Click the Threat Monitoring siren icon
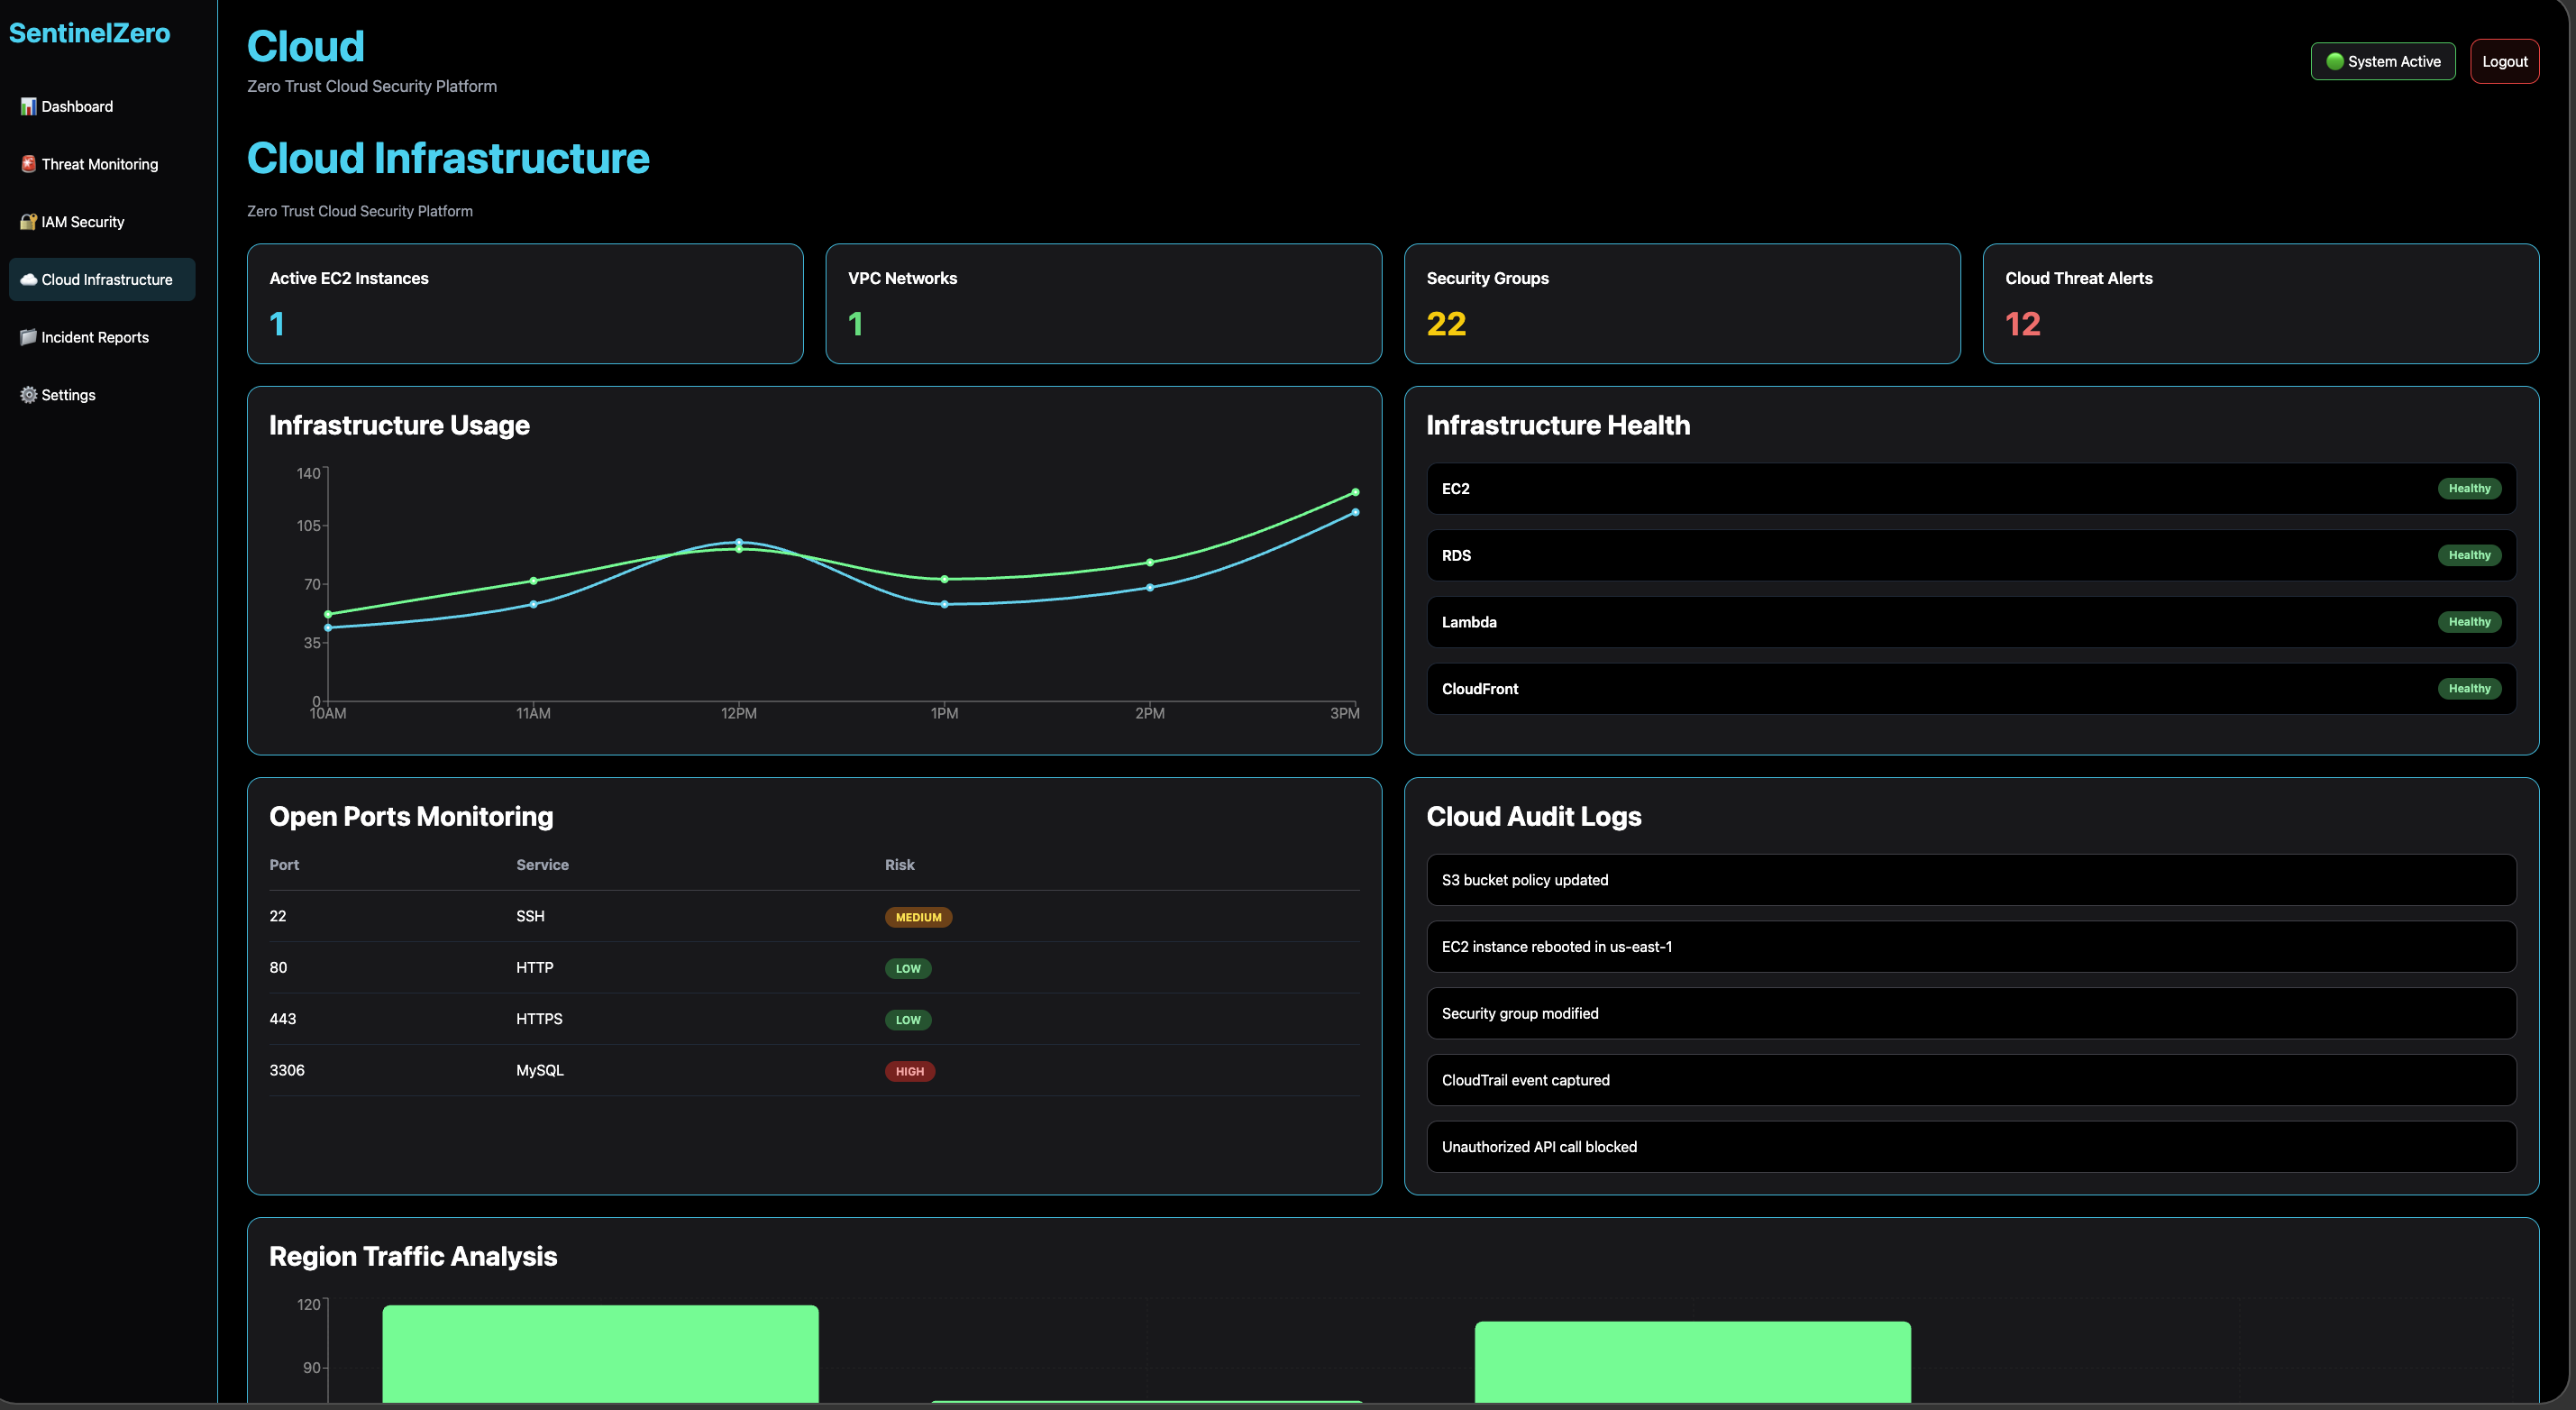The image size is (2576, 1410). [28, 164]
